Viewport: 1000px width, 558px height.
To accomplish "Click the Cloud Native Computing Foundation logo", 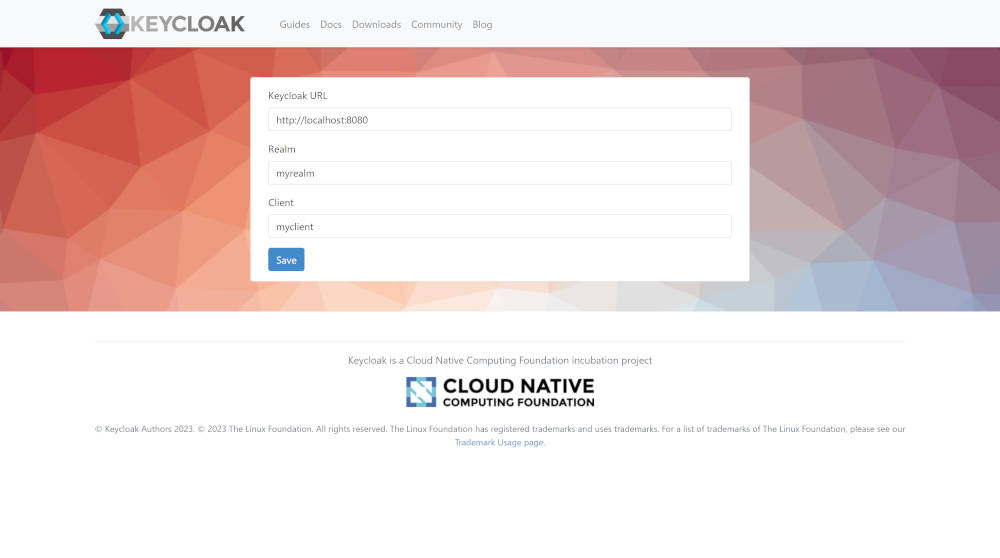I will 500,392.
